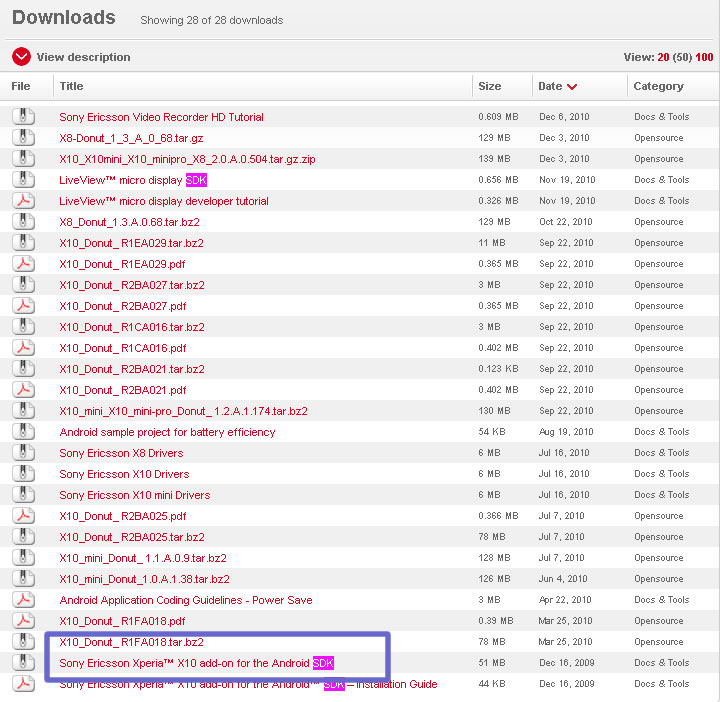Click the '54 KB' size value

[x=491, y=432]
